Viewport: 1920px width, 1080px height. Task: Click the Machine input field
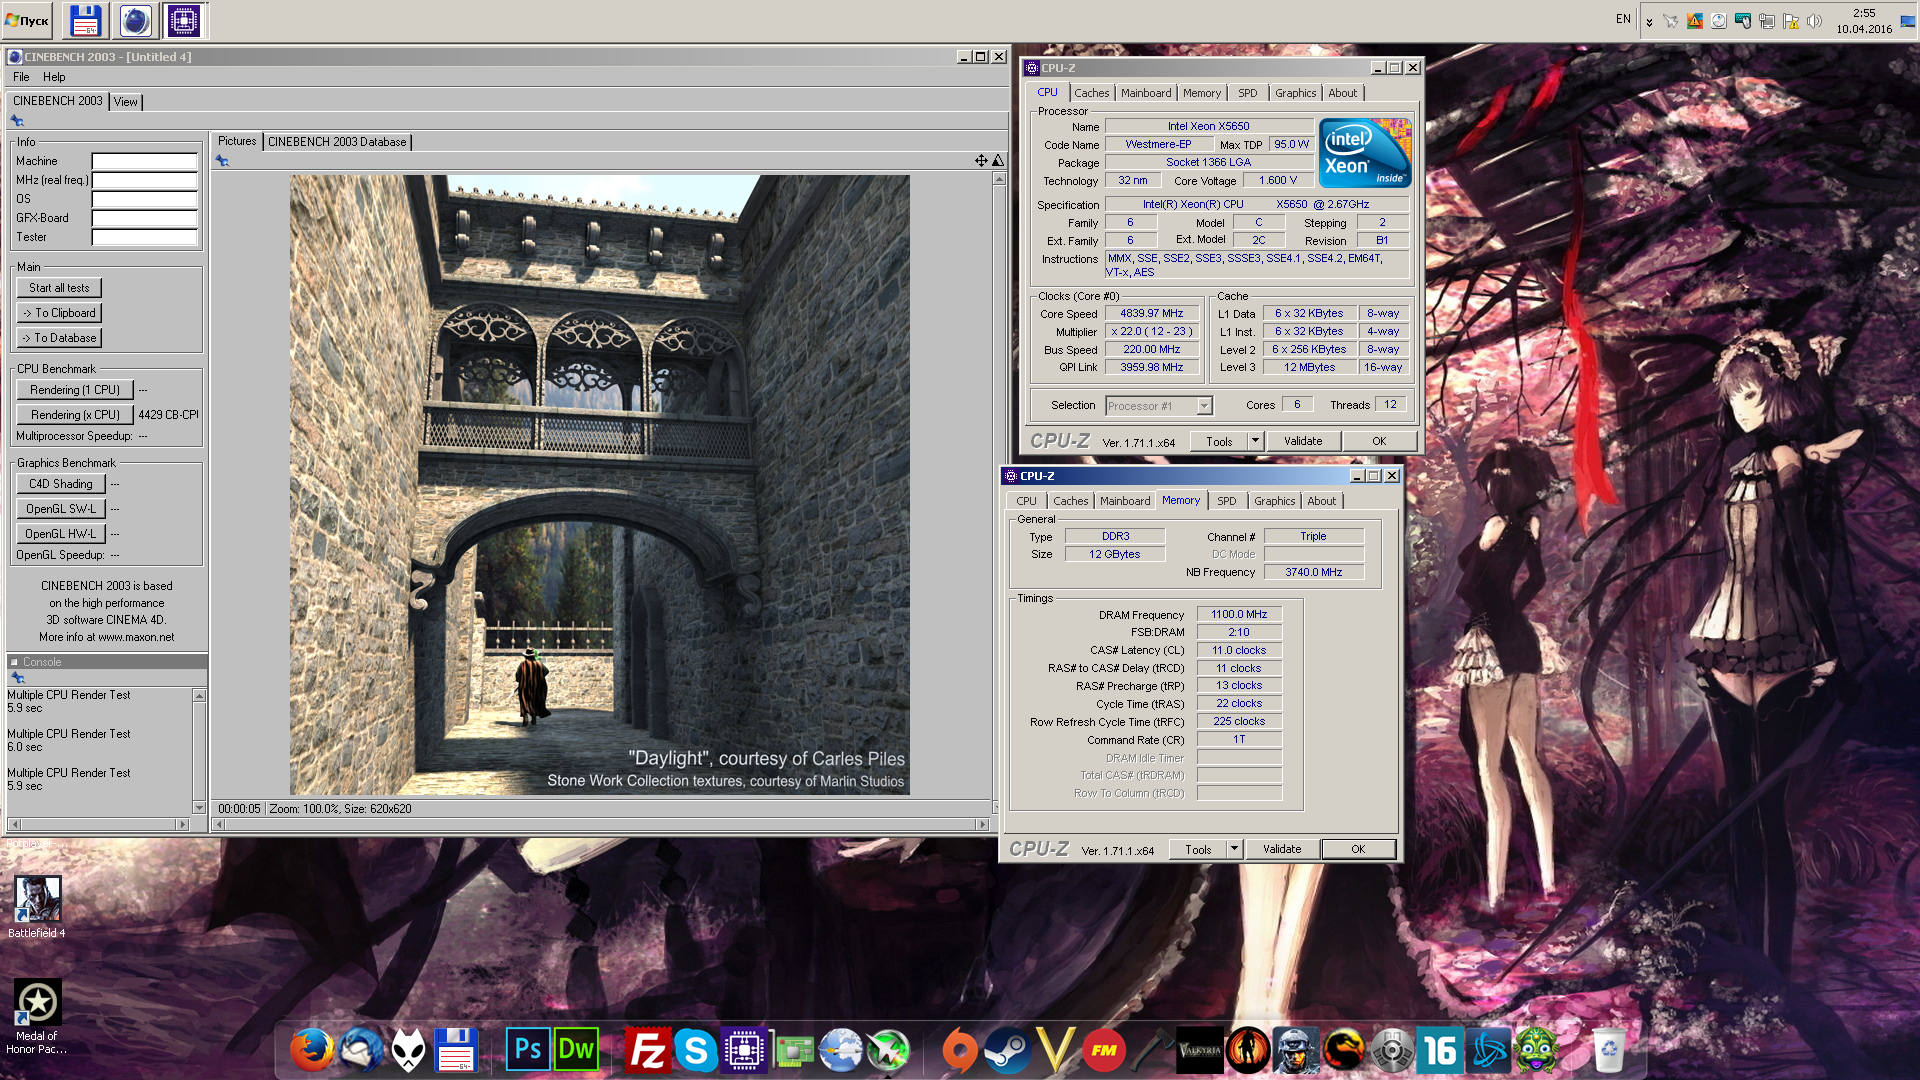(x=145, y=161)
